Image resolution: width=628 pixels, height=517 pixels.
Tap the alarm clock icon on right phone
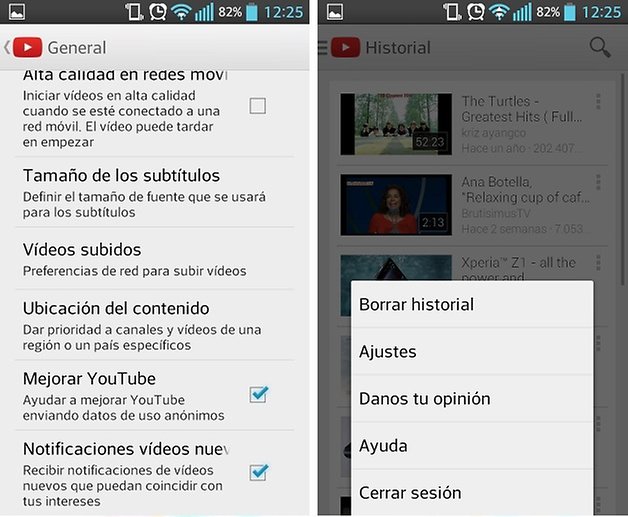[476, 12]
